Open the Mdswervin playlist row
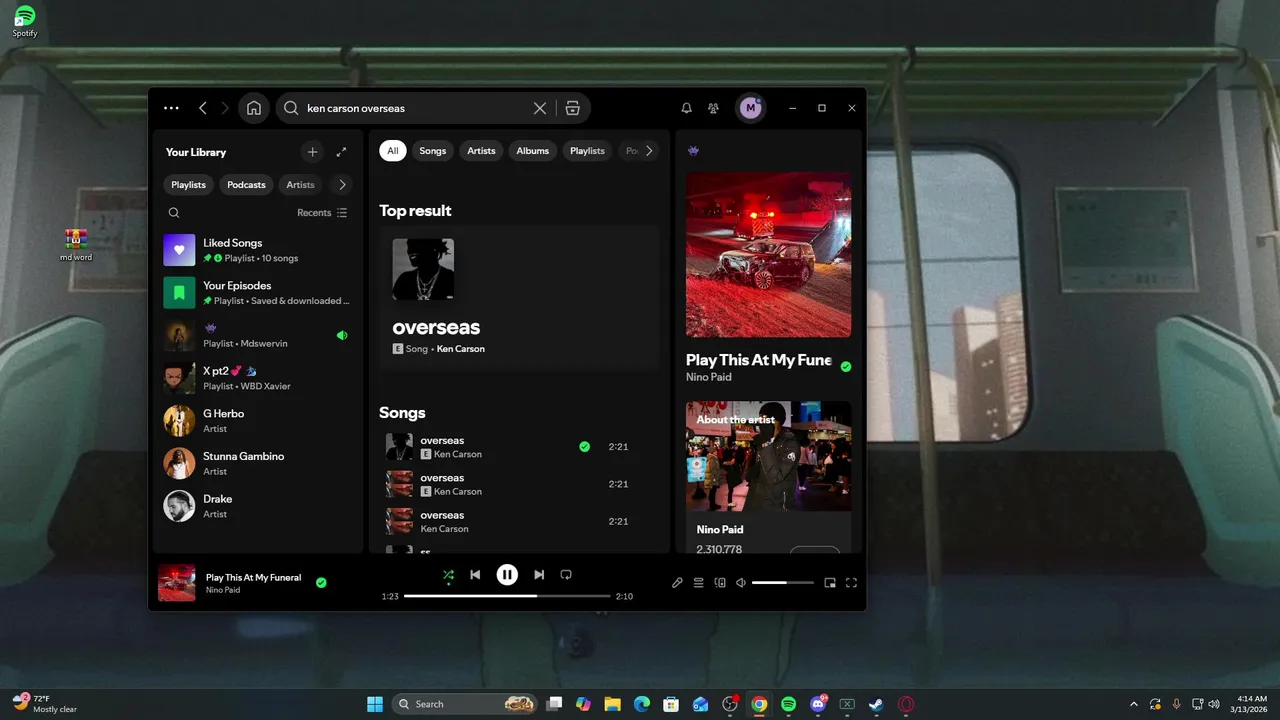Screen dimensions: 1280x720 click(x=257, y=336)
